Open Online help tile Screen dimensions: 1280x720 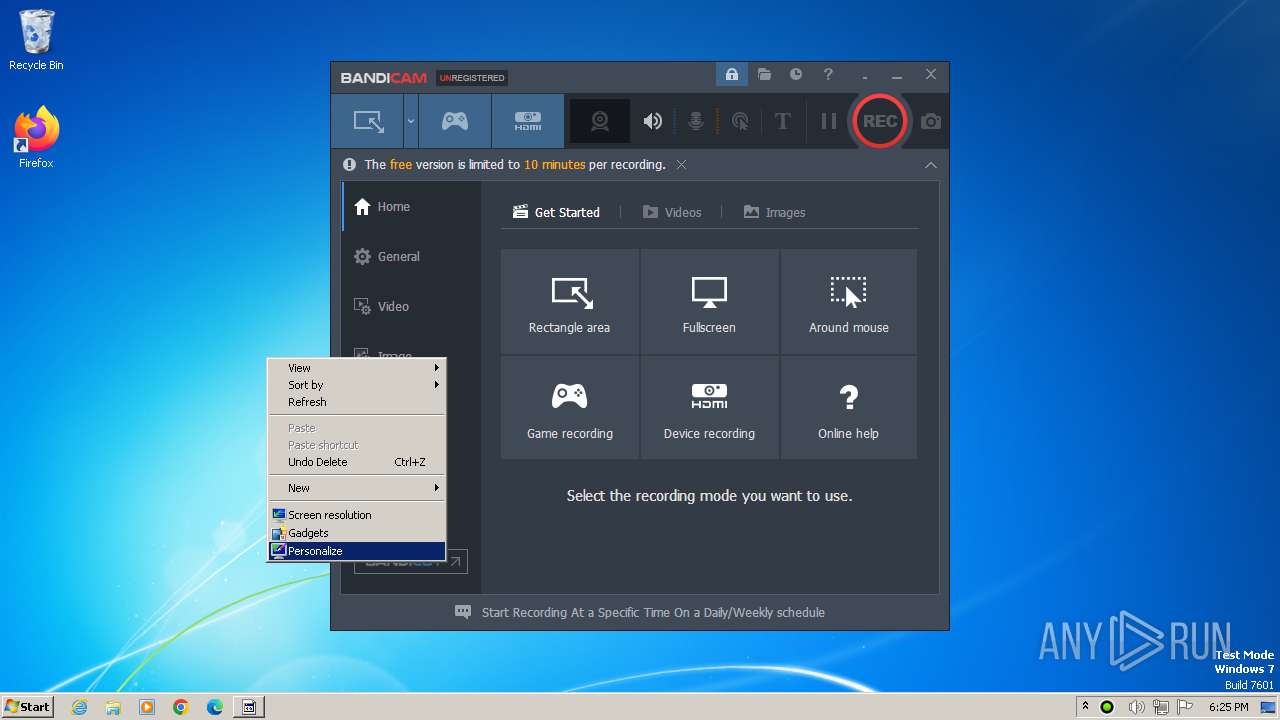tap(849, 408)
